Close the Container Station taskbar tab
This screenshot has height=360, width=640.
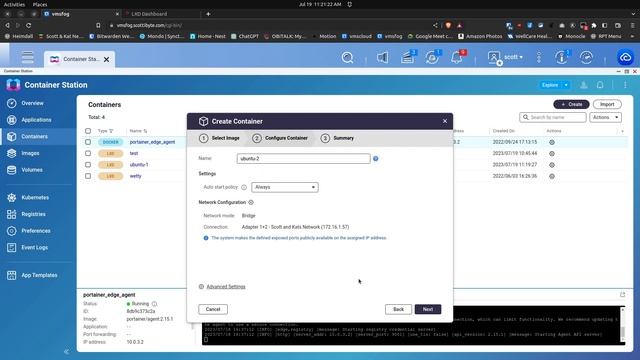coord(107,60)
